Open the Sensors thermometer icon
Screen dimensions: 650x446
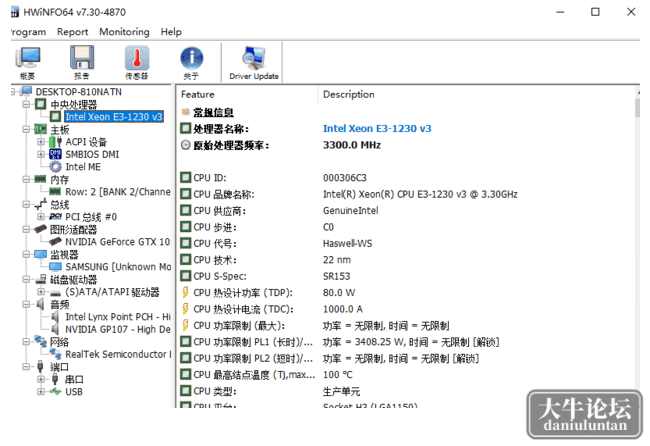[x=137, y=62]
